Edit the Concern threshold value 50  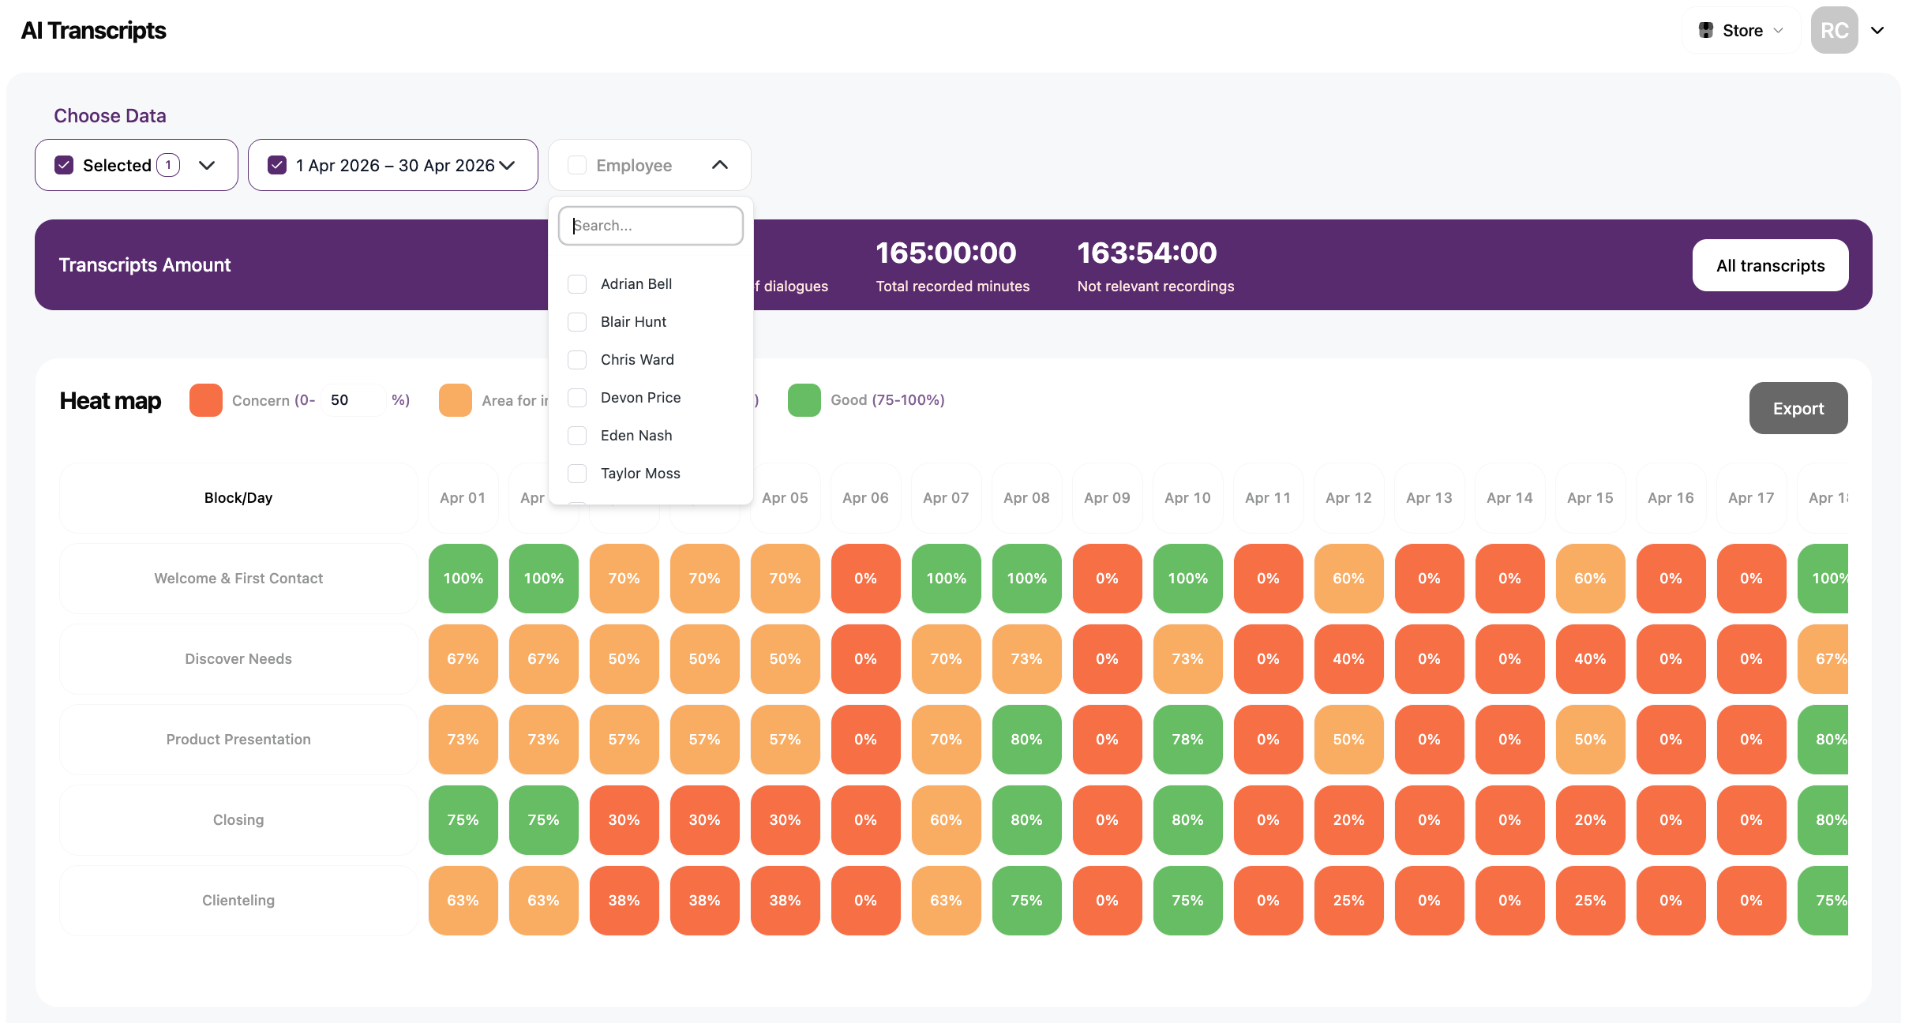(x=351, y=400)
